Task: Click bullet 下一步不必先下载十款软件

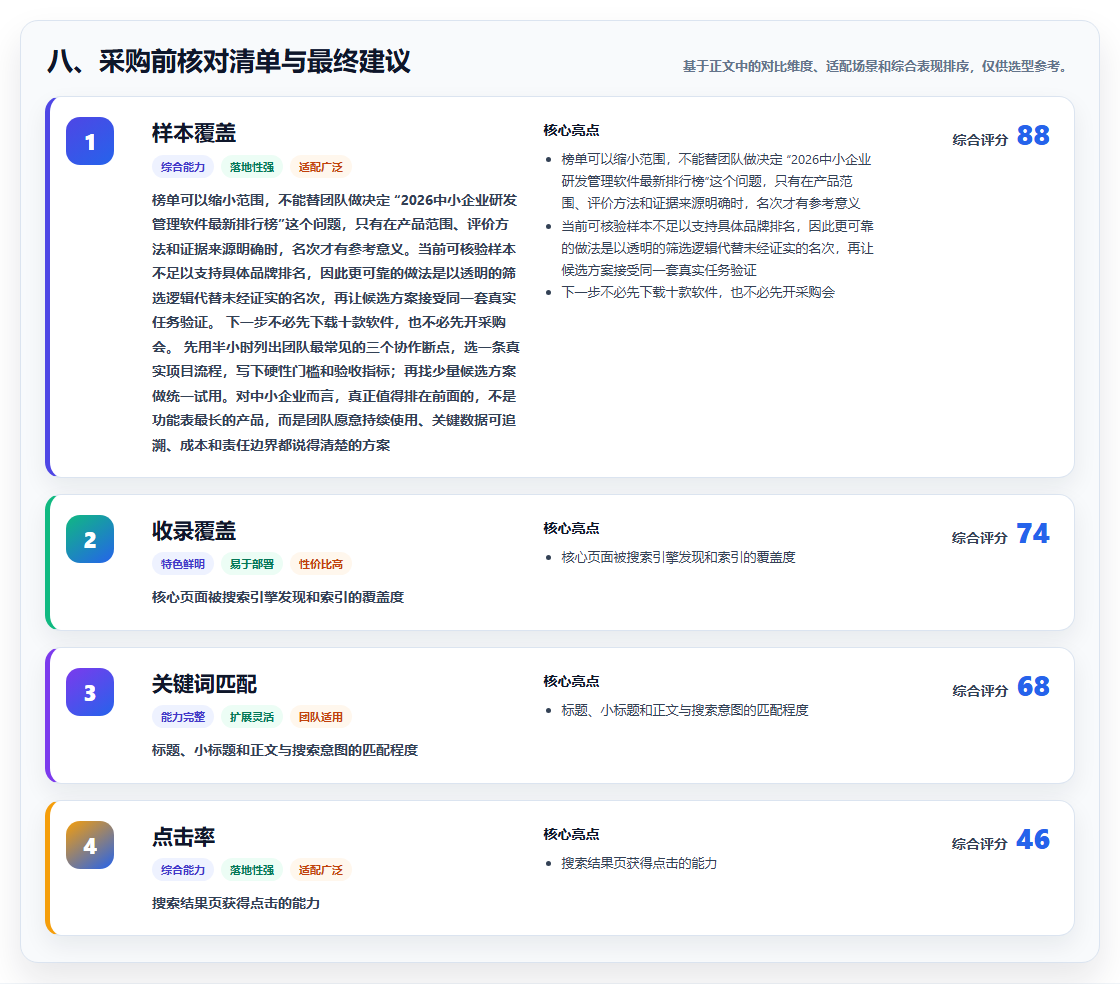Action: [x=698, y=292]
